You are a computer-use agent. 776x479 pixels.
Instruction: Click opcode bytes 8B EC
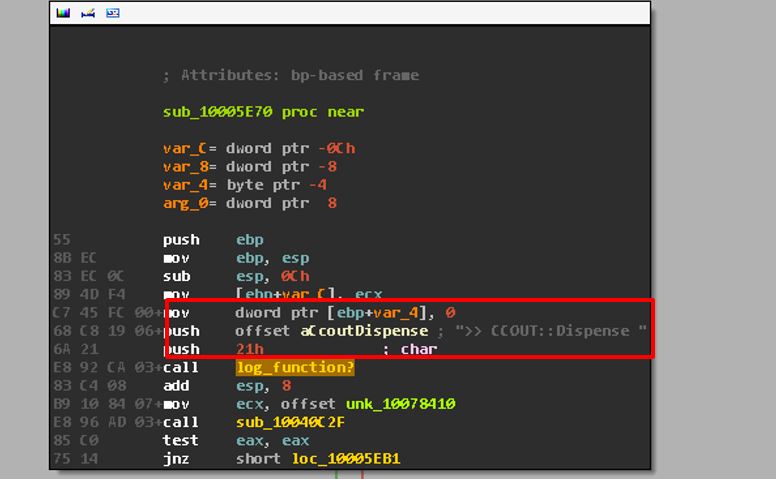[x=75, y=258]
